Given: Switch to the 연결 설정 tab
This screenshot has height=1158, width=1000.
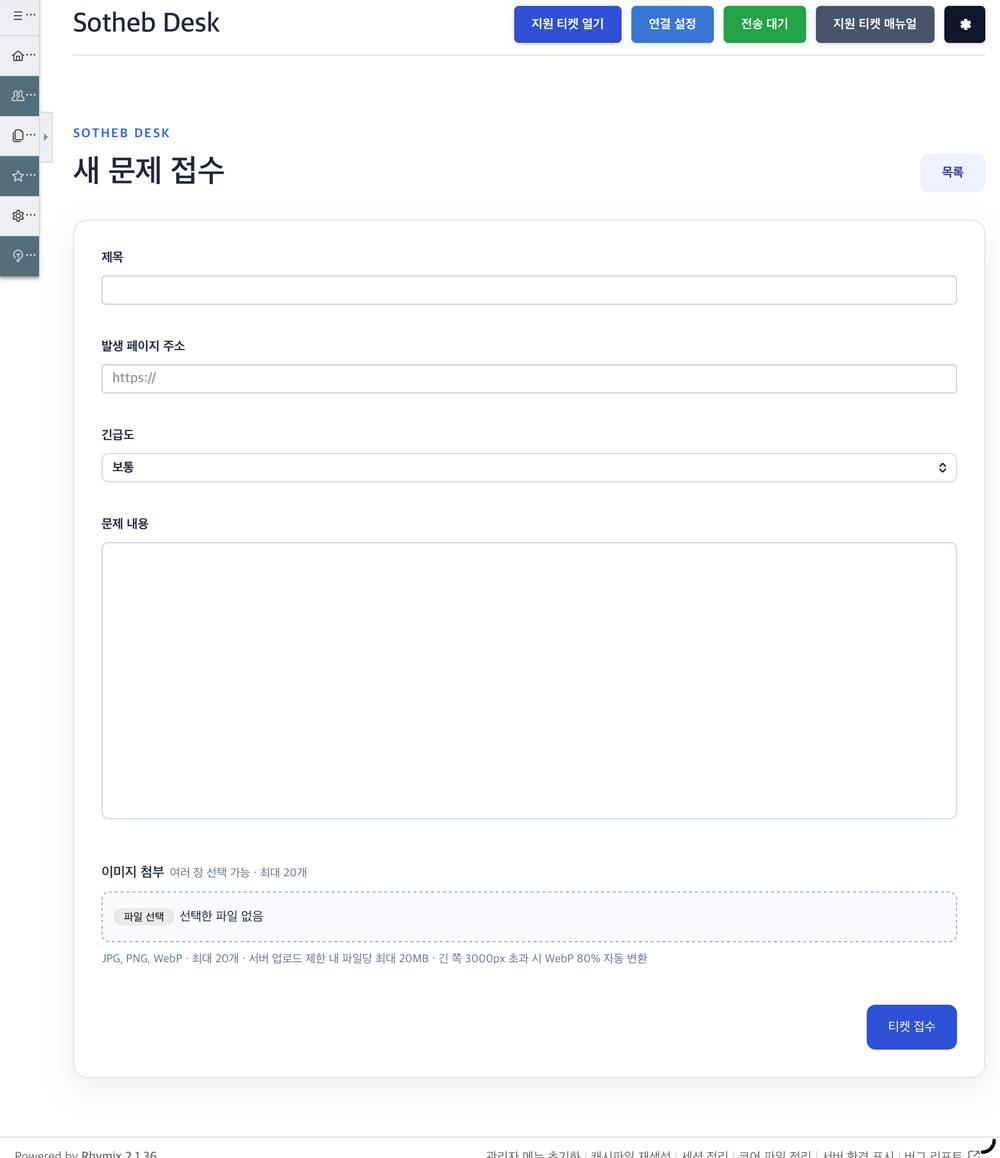Looking at the screenshot, I should click(x=672, y=24).
